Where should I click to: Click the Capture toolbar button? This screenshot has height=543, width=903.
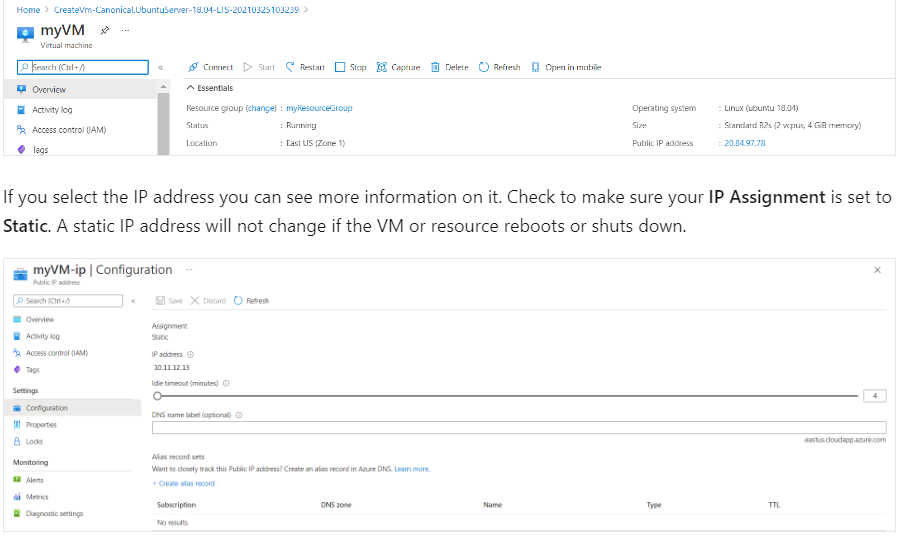pos(398,67)
